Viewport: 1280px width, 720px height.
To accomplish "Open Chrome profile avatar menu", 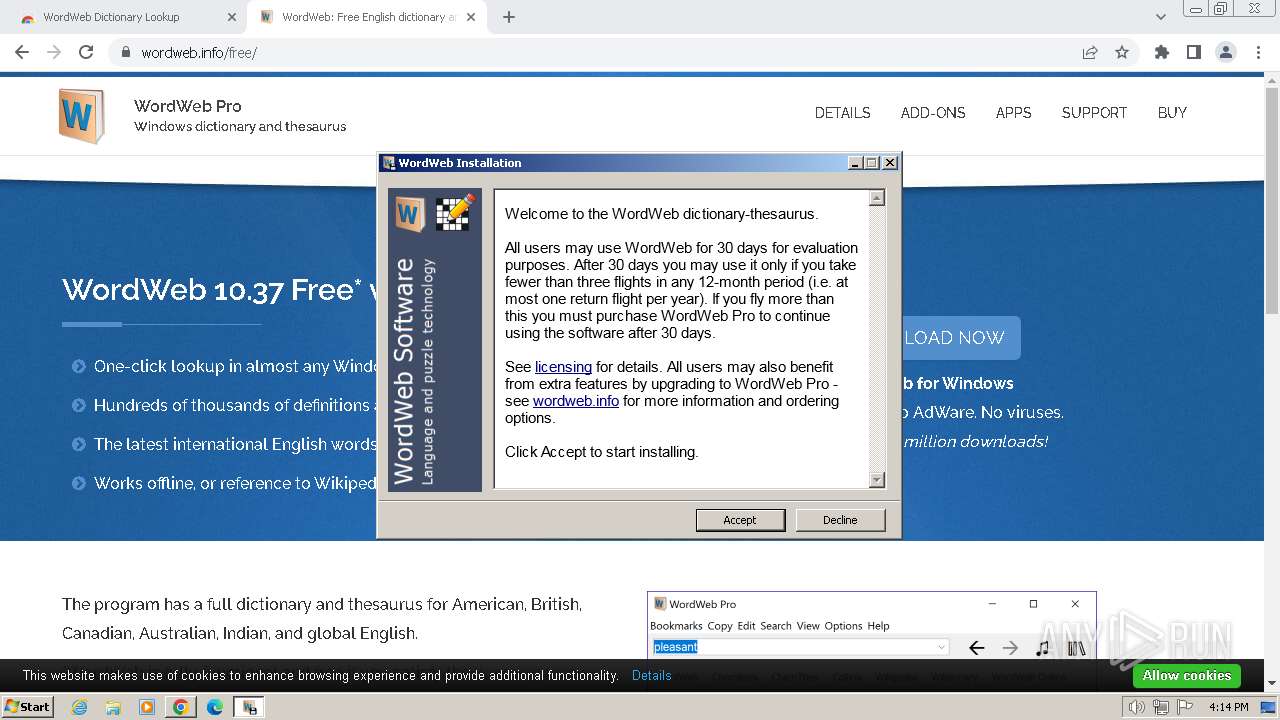I will 1225,52.
